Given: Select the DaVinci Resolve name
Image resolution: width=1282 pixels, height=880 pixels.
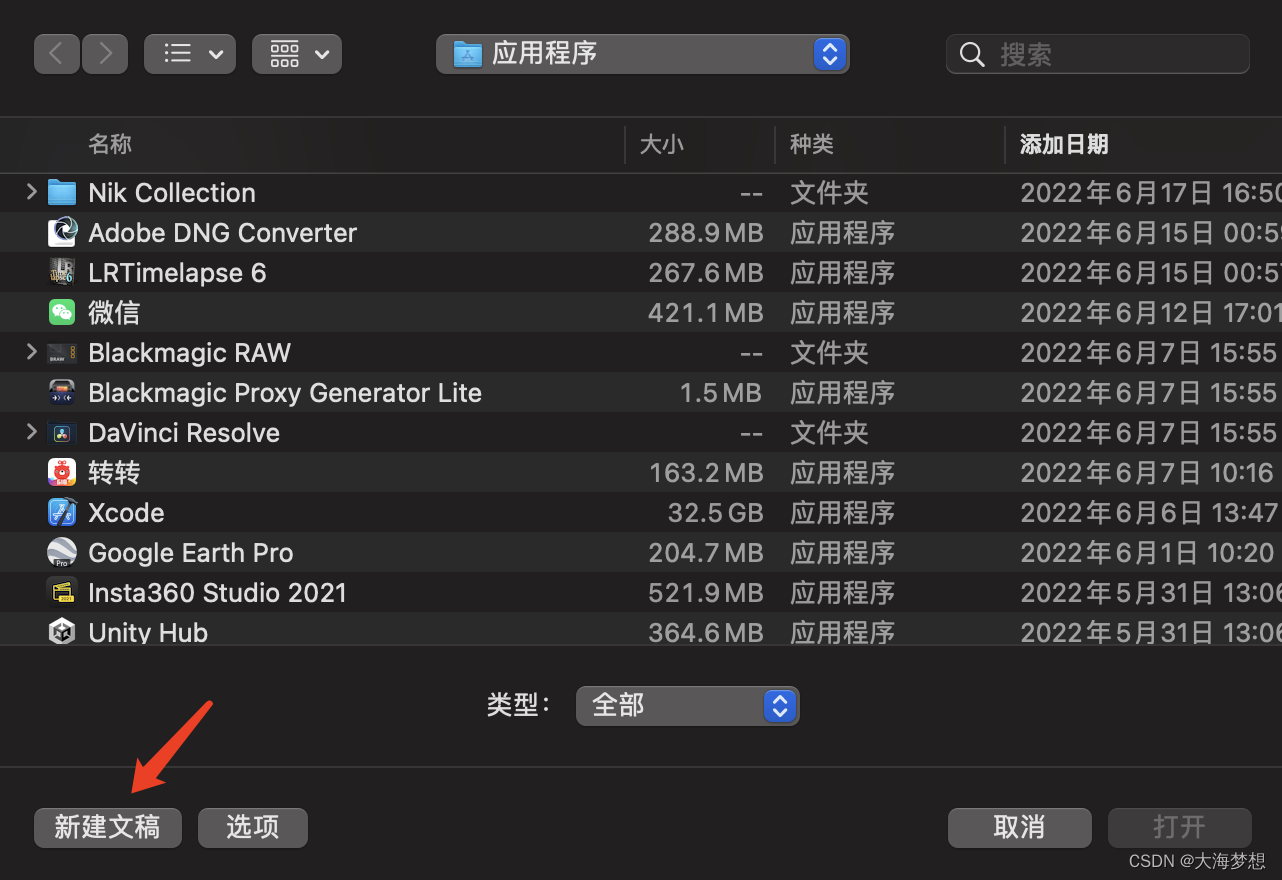Looking at the screenshot, I should coord(184,433).
